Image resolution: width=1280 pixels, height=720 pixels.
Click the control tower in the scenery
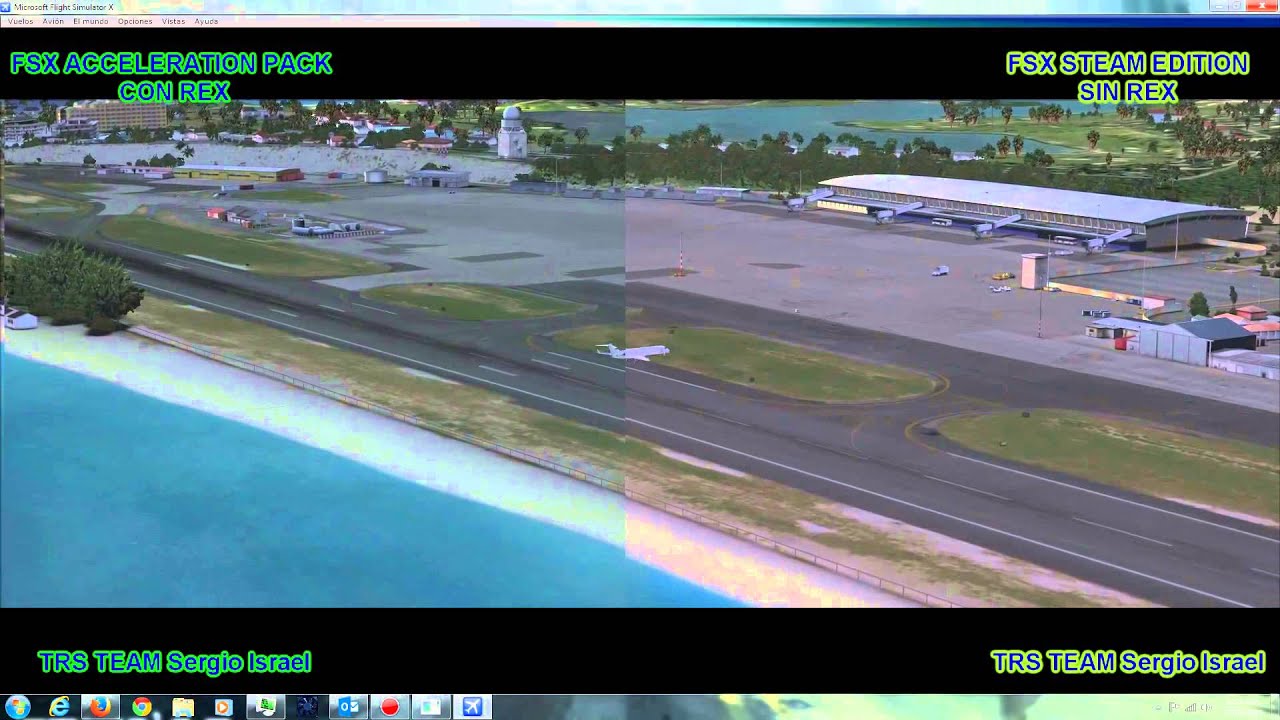coord(511,132)
